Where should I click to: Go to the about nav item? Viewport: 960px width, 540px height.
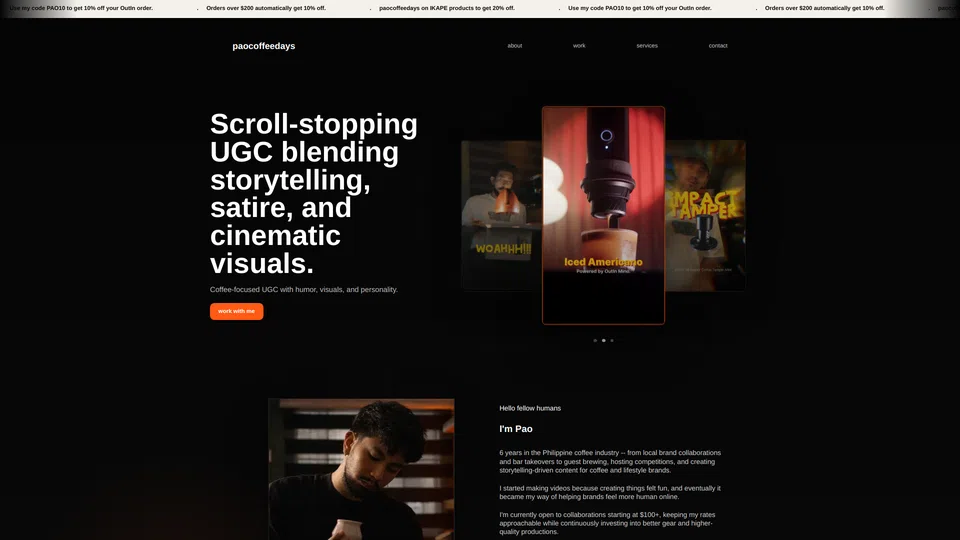coord(514,46)
